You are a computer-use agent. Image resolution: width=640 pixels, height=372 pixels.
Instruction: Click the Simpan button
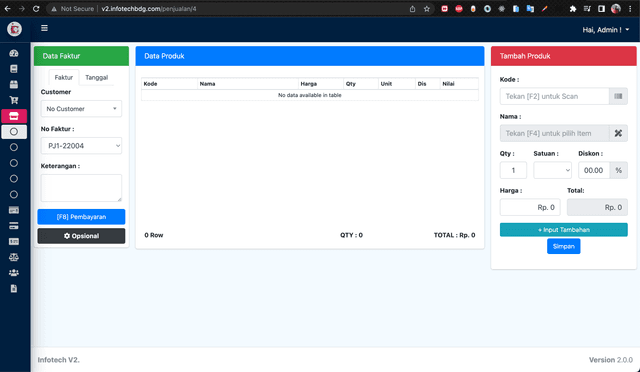[x=563, y=246]
